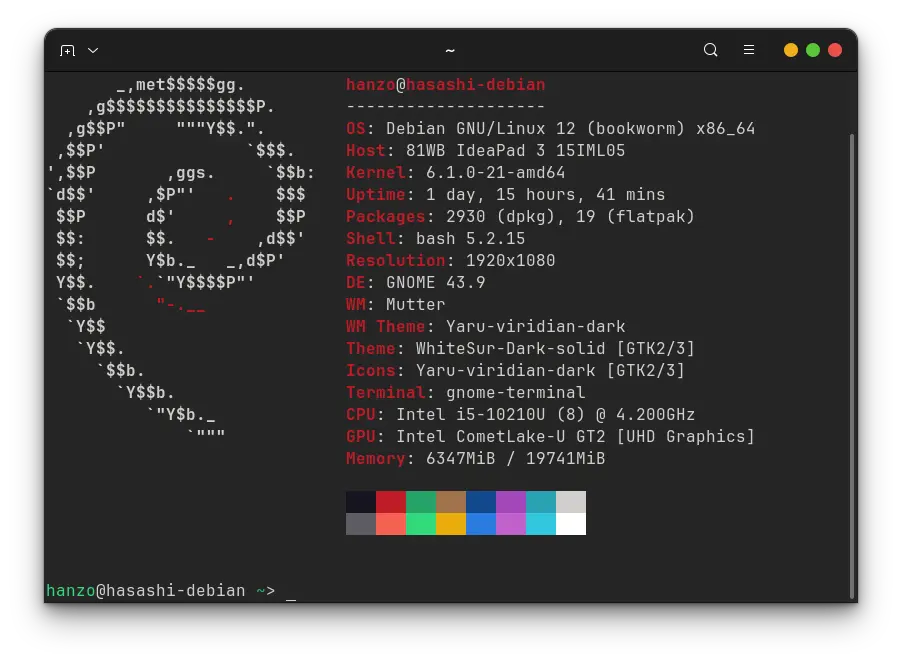
Task: Click the Theme line WhiteSur-Dark-solid
Action: click(521, 348)
